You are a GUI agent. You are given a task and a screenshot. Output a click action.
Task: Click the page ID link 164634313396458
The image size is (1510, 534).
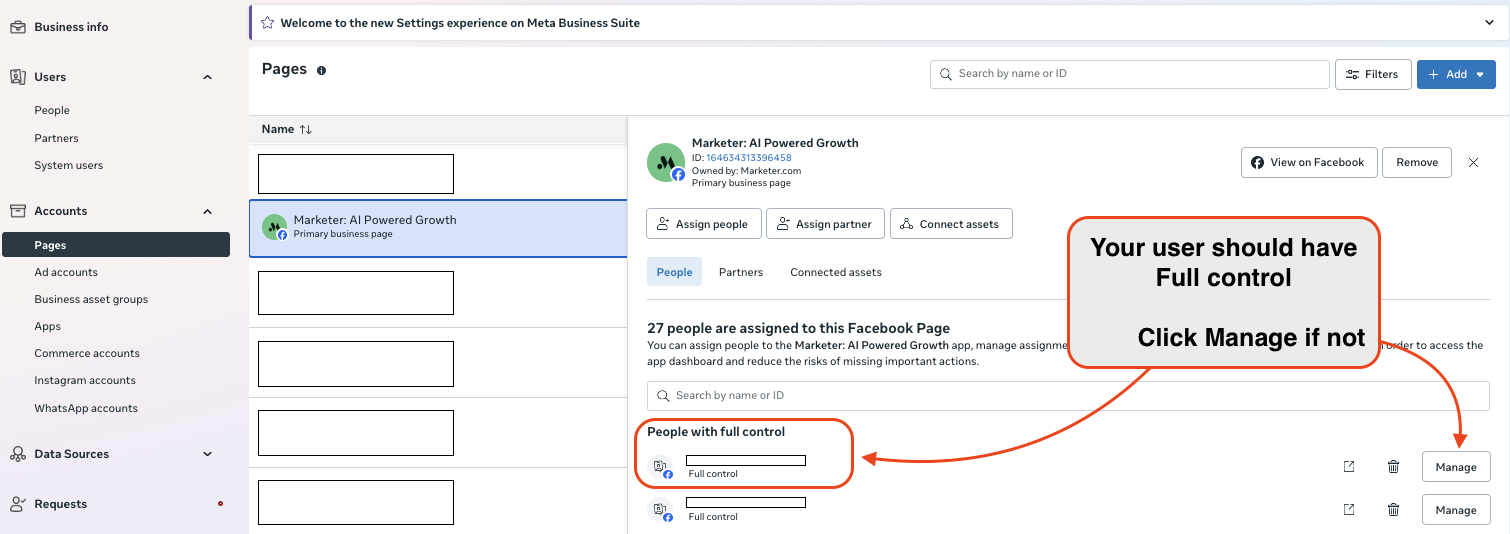749,158
